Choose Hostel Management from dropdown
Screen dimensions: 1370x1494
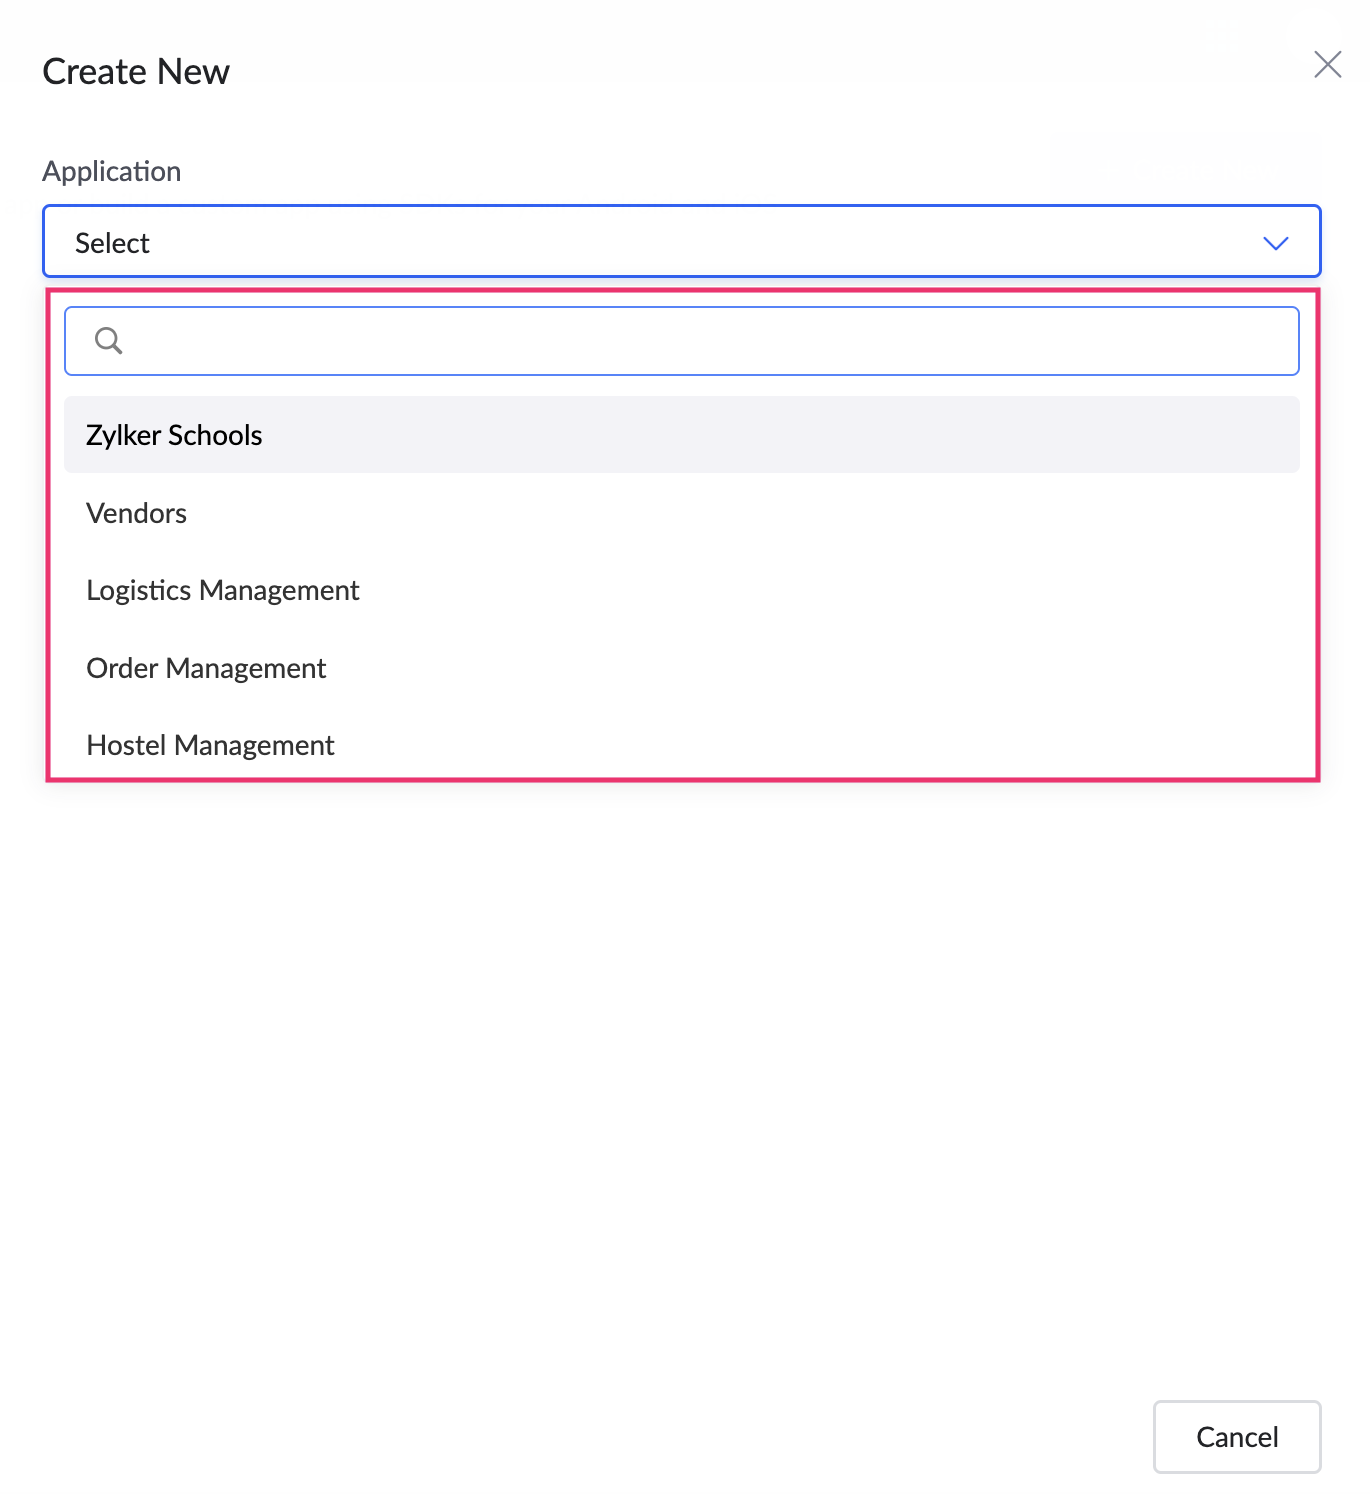pyautogui.click(x=211, y=745)
